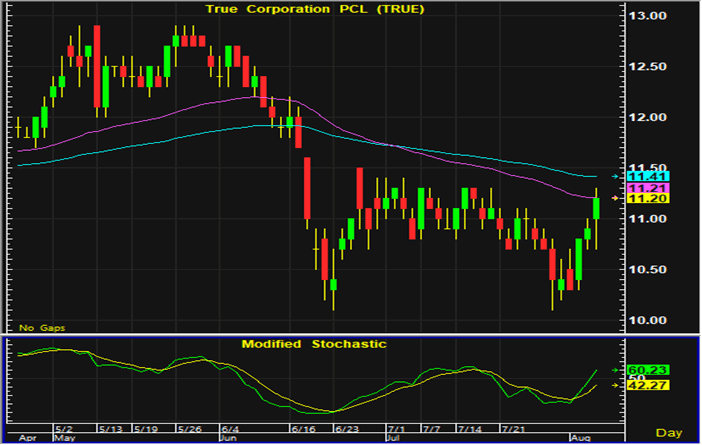
Task: Click the yellow arrow beside the 42.27 stochastic value
Action: click(x=616, y=384)
